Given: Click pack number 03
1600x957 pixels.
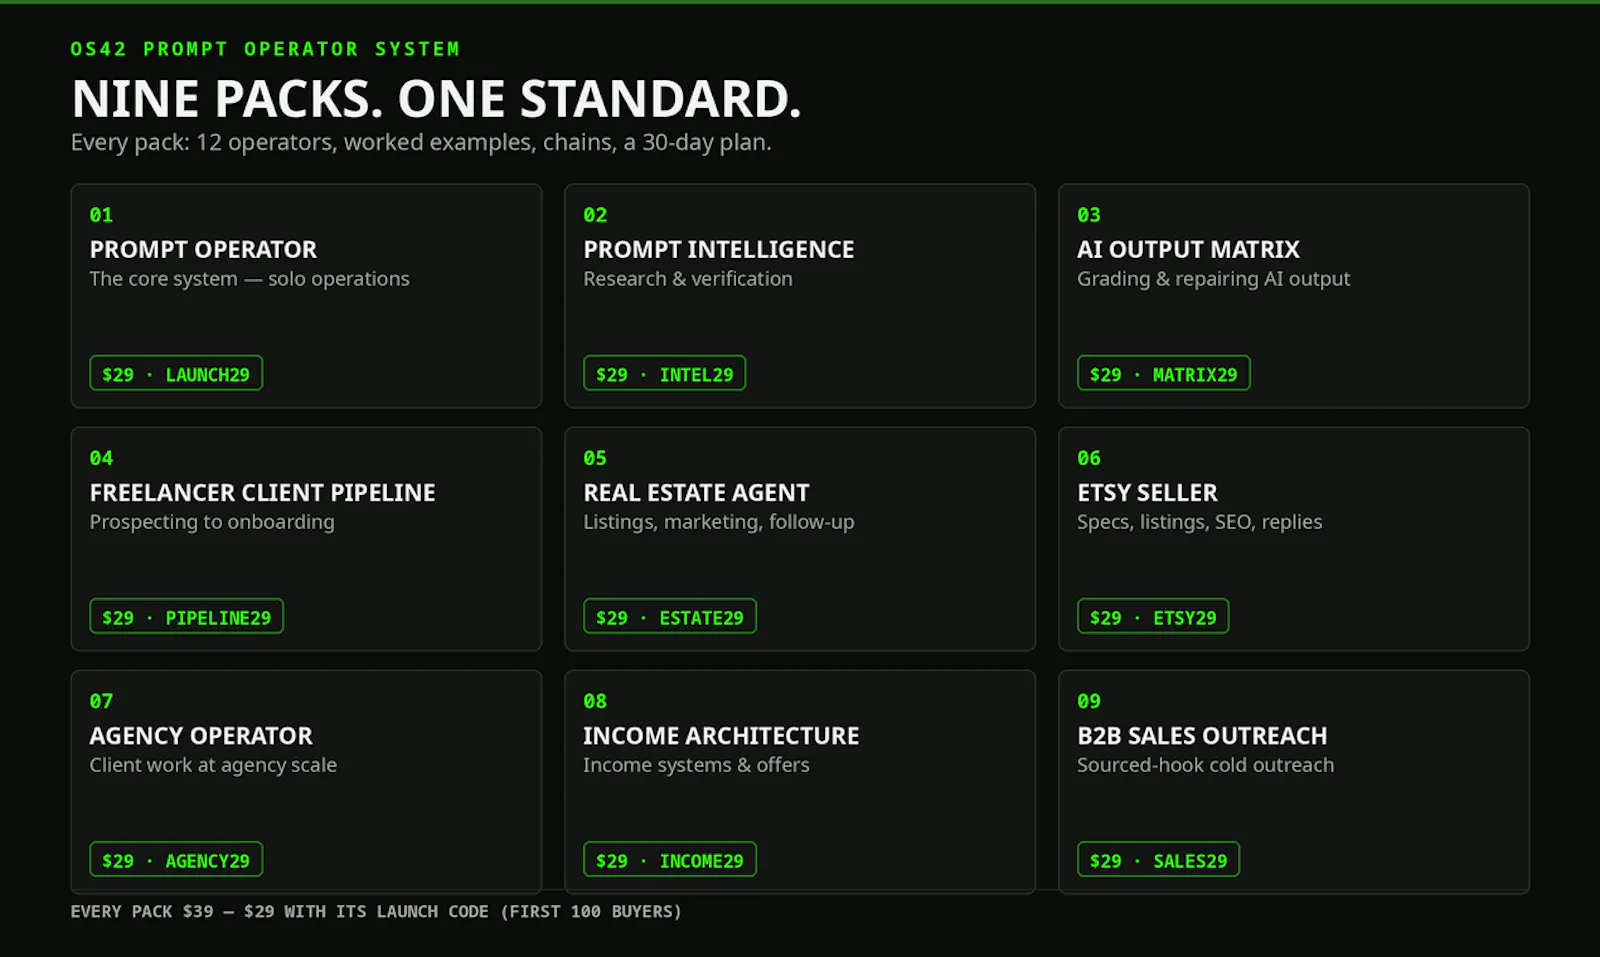Looking at the screenshot, I should point(1089,215).
